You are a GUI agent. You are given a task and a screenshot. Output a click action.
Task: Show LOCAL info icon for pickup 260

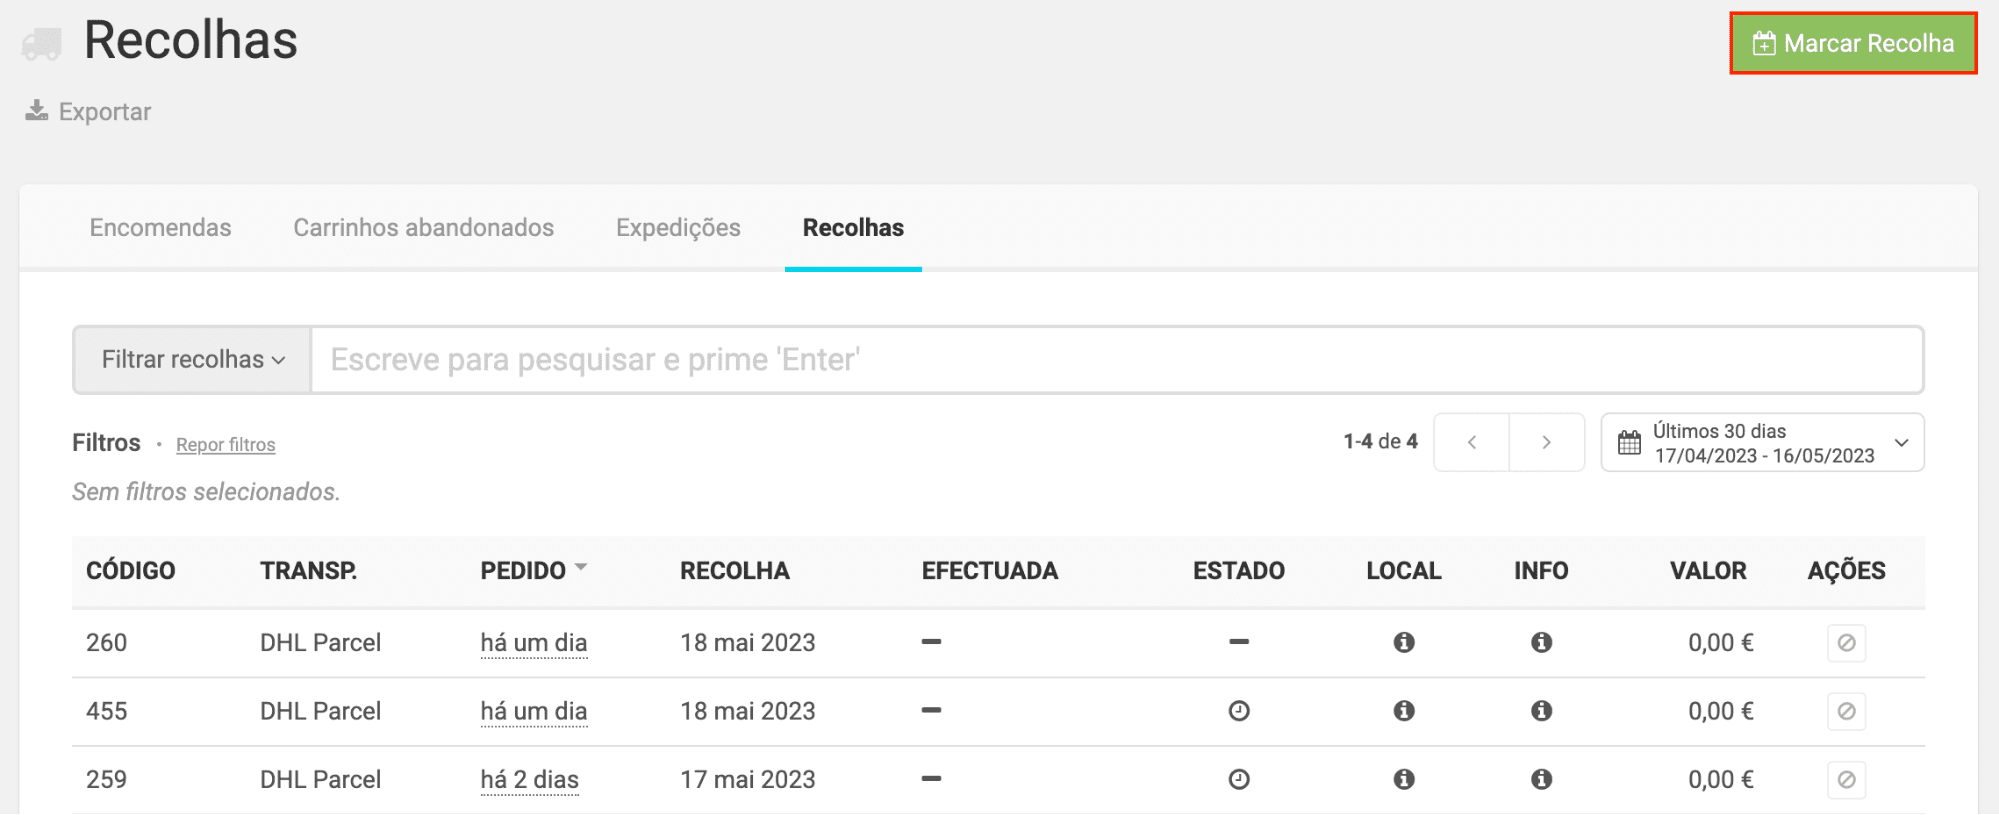point(1404,642)
